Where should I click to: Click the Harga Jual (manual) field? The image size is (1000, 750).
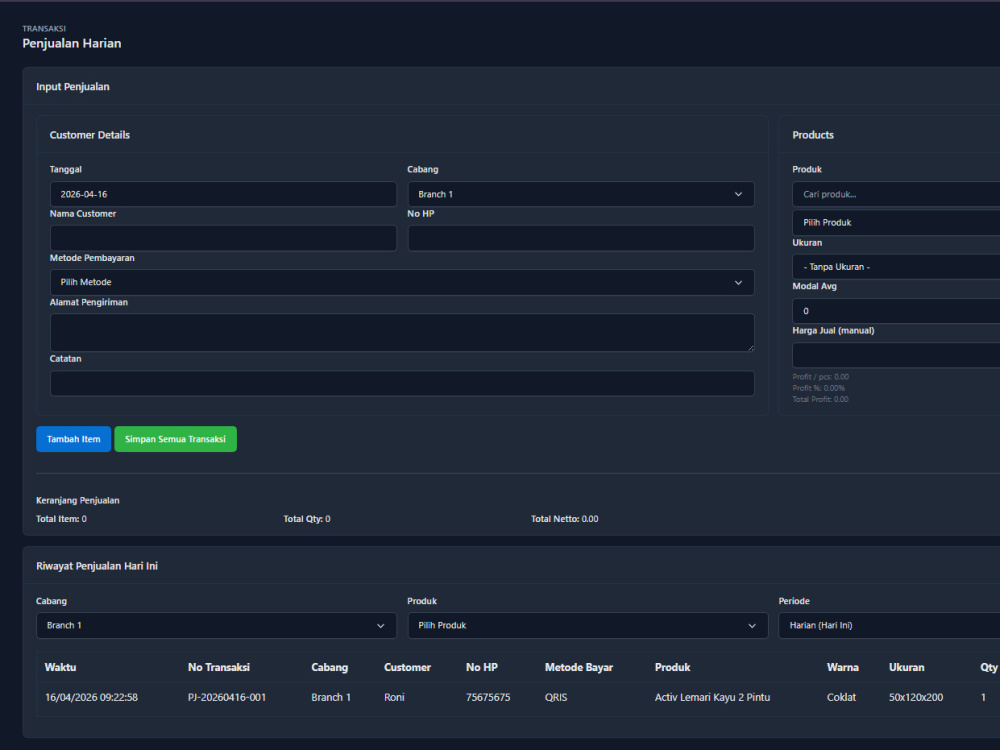(x=896, y=355)
